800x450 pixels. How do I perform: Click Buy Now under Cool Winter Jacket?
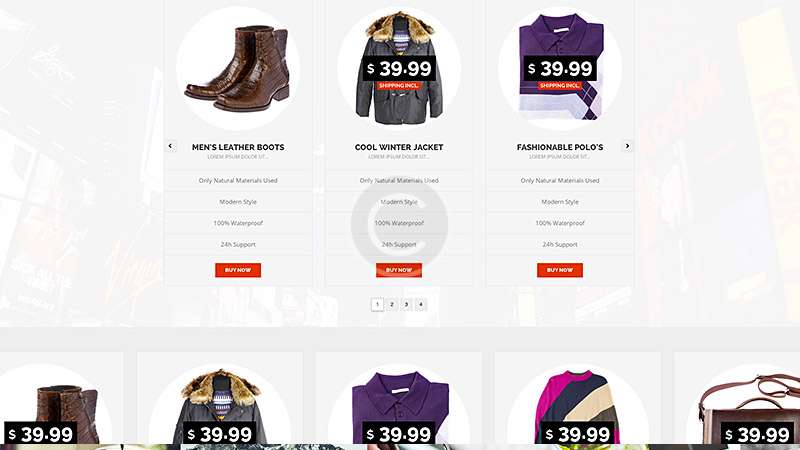tap(399, 270)
